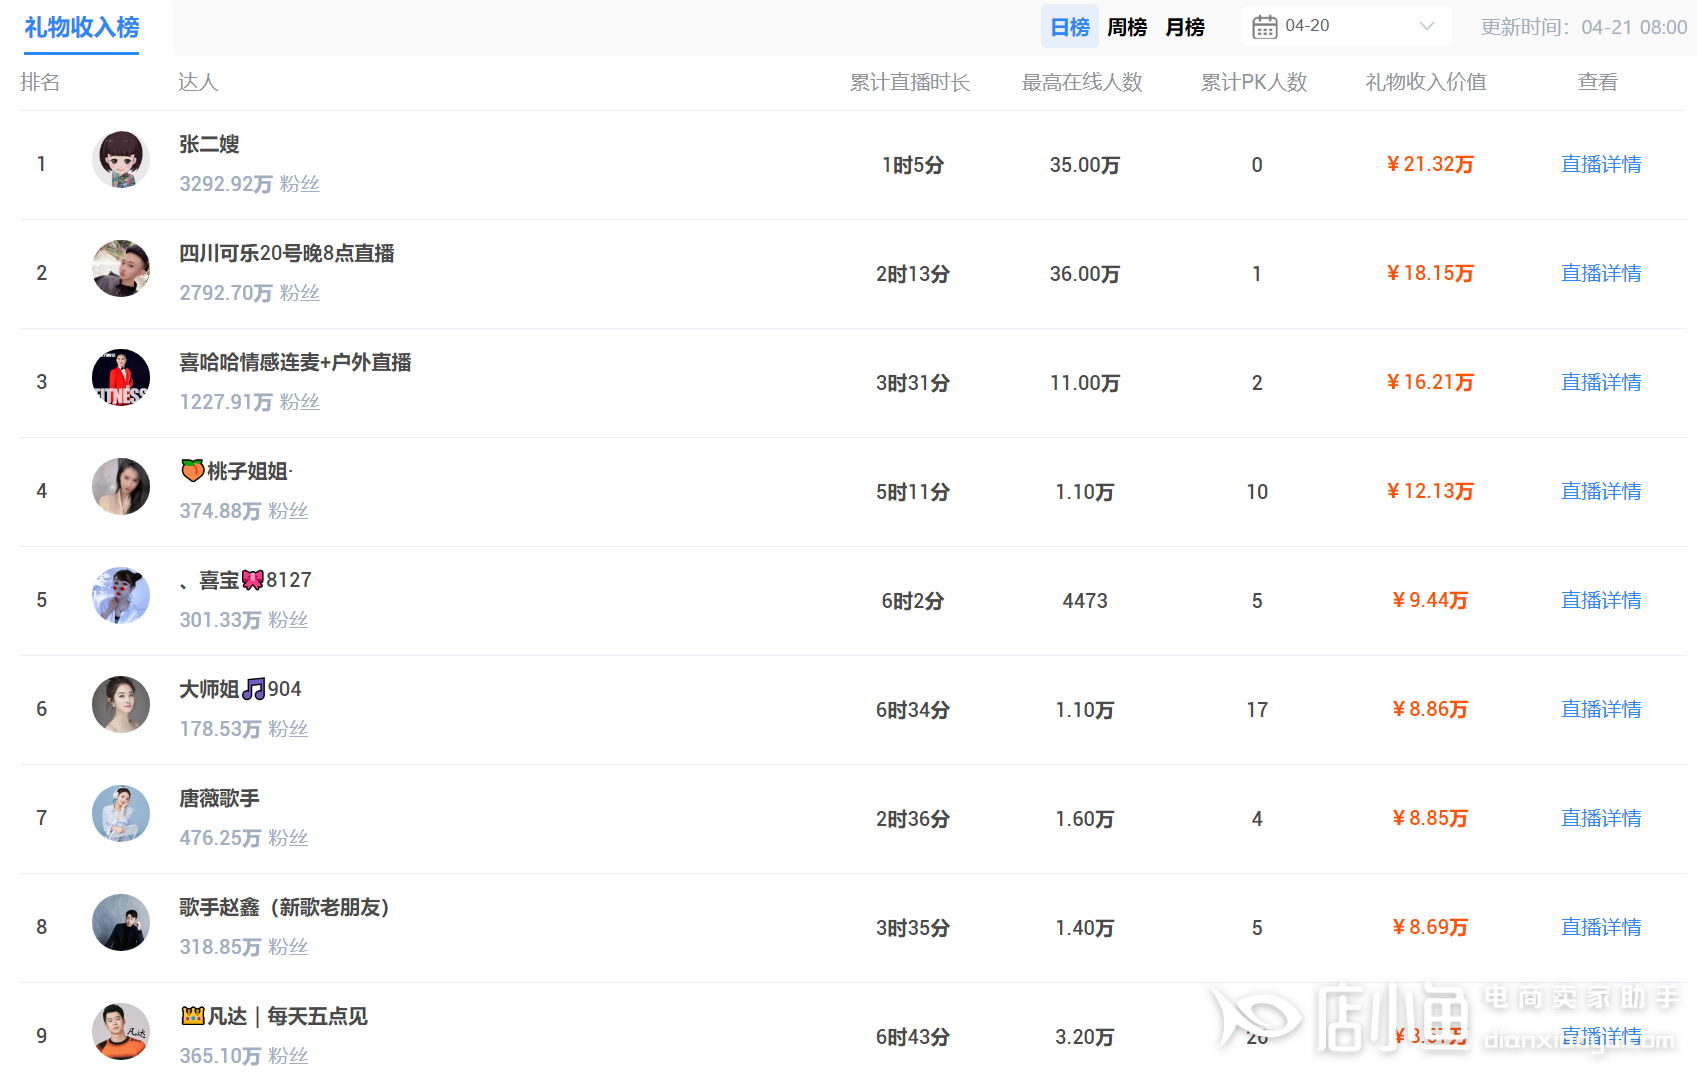View 直播详情 for 张二嫂

[1601, 164]
